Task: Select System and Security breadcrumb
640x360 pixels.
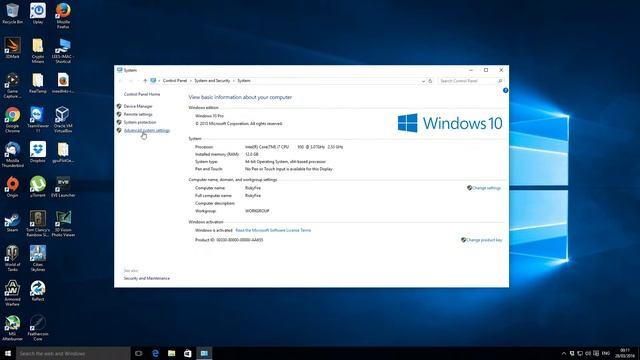Action: click(x=212, y=81)
